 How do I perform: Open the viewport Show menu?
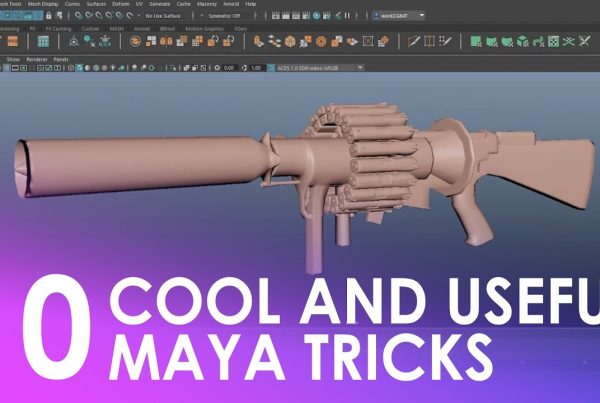[x=13, y=59]
